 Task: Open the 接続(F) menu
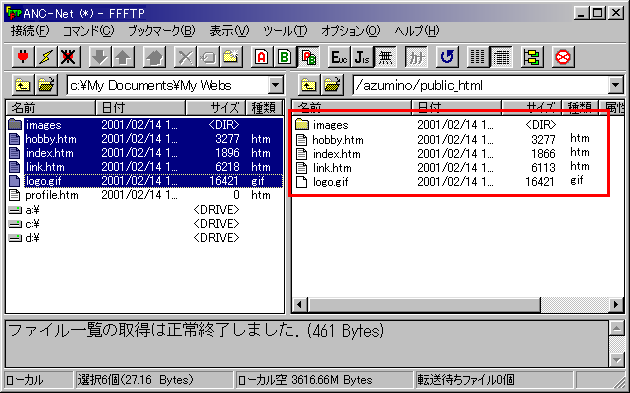point(30,31)
